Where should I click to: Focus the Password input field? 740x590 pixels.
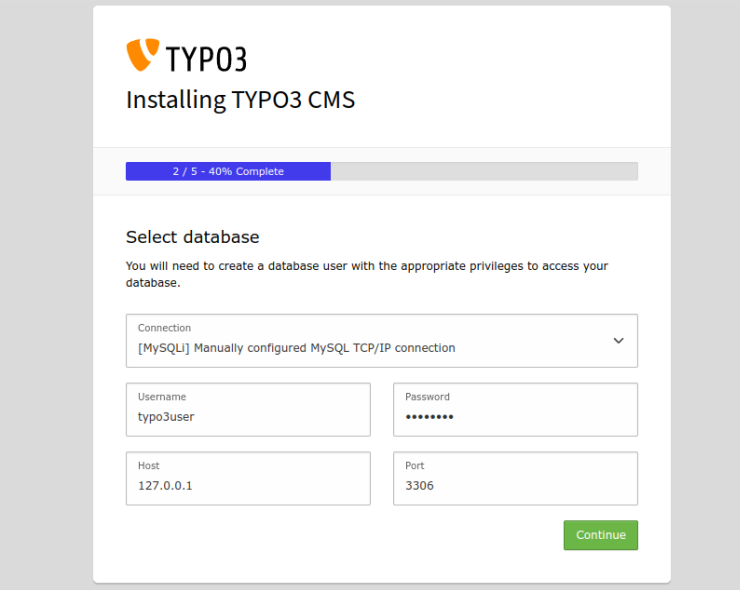tap(515, 417)
